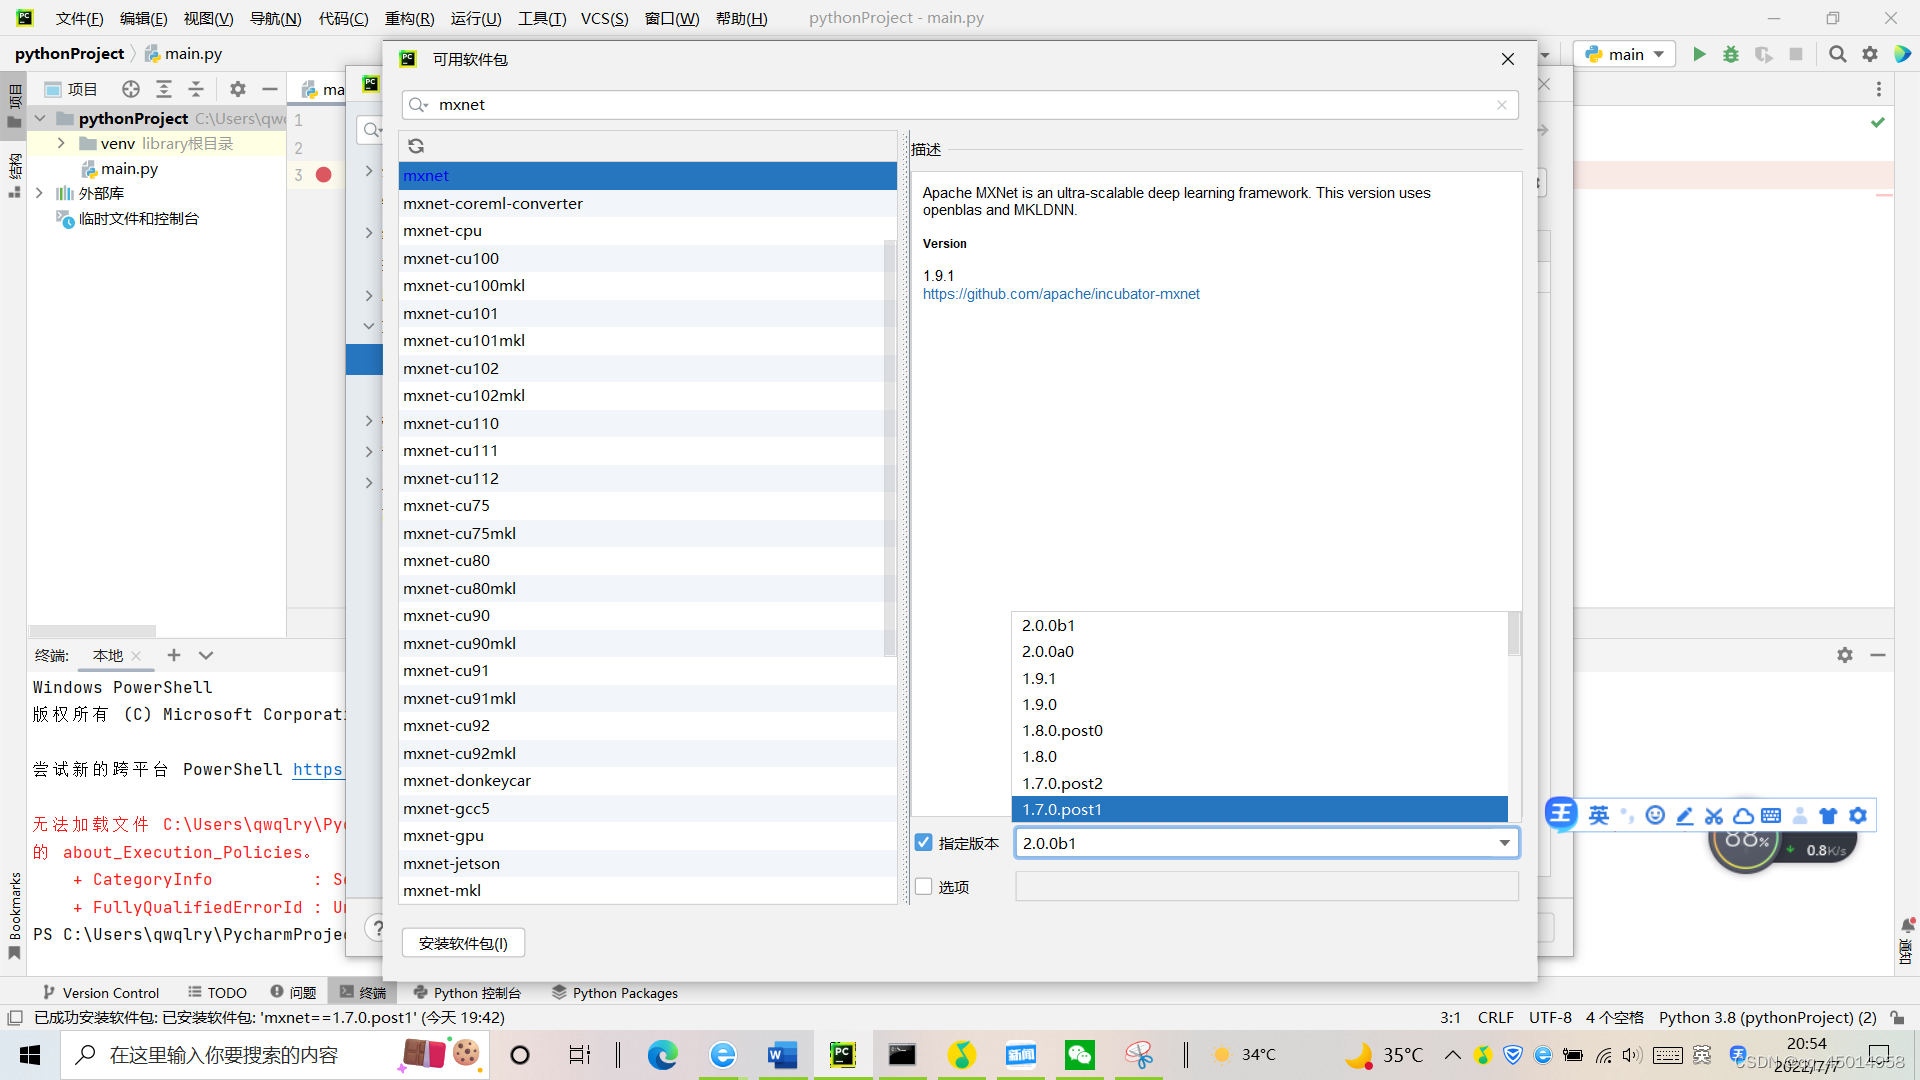This screenshot has height=1080, width=1920.
Task: Select version 1.7.0.post1 in list
Action: 1259,809
